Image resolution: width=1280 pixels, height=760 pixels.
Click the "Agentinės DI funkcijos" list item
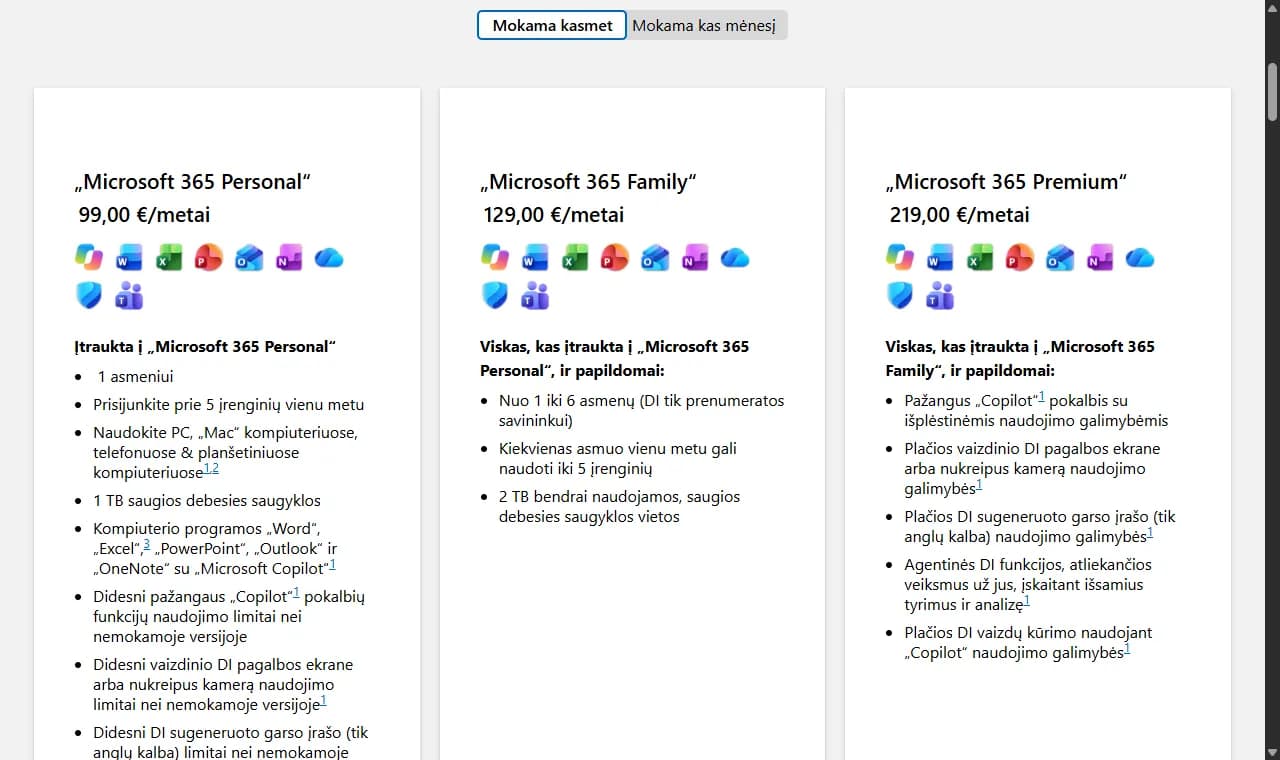tap(1028, 585)
